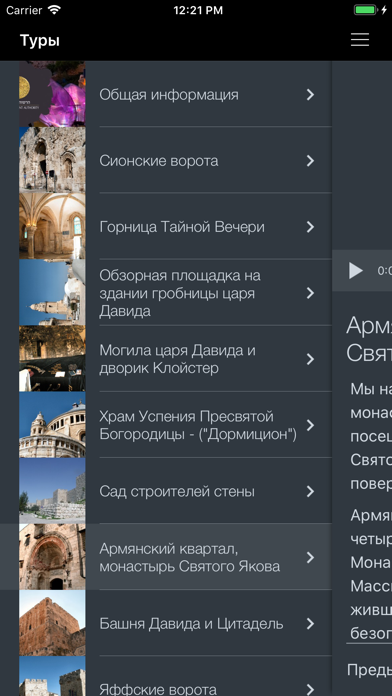Expand chevron for Могила царя Давида
The image size is (392, 696).
click(x=310, y=359)
